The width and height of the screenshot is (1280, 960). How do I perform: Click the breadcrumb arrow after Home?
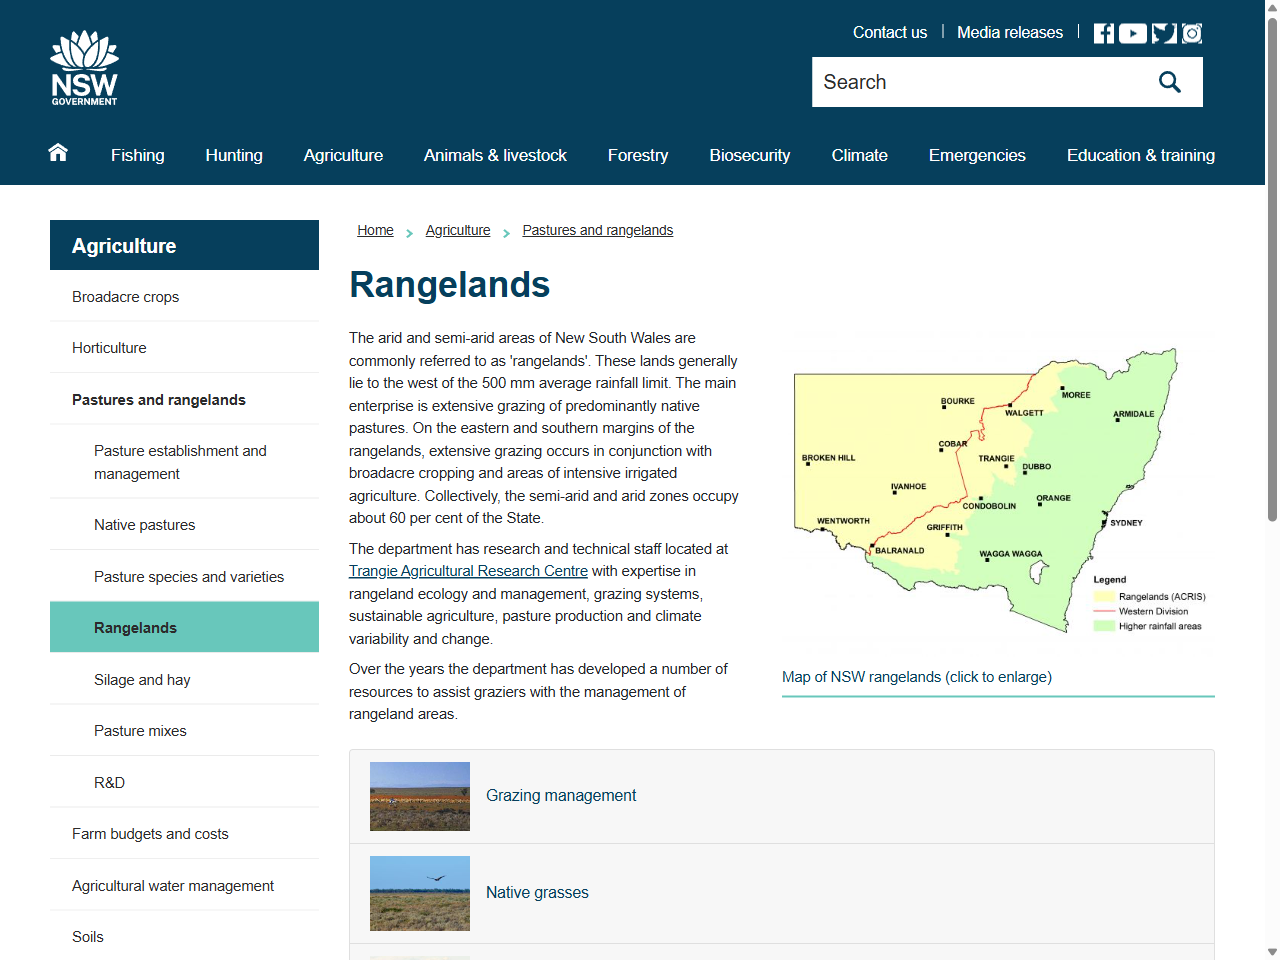(408, 232)
